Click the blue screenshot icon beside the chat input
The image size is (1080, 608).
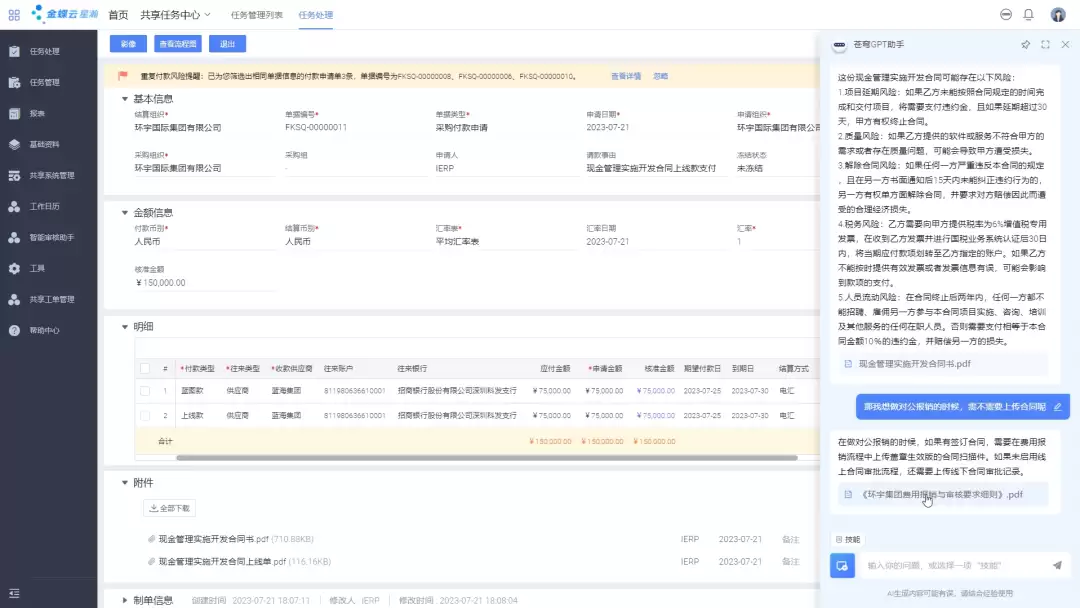tap(842, 565)
